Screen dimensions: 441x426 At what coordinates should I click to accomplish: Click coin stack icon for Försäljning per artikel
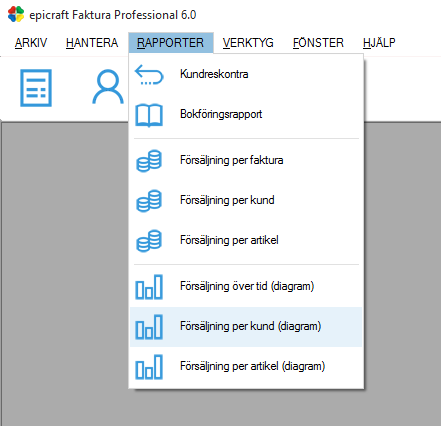149,241
